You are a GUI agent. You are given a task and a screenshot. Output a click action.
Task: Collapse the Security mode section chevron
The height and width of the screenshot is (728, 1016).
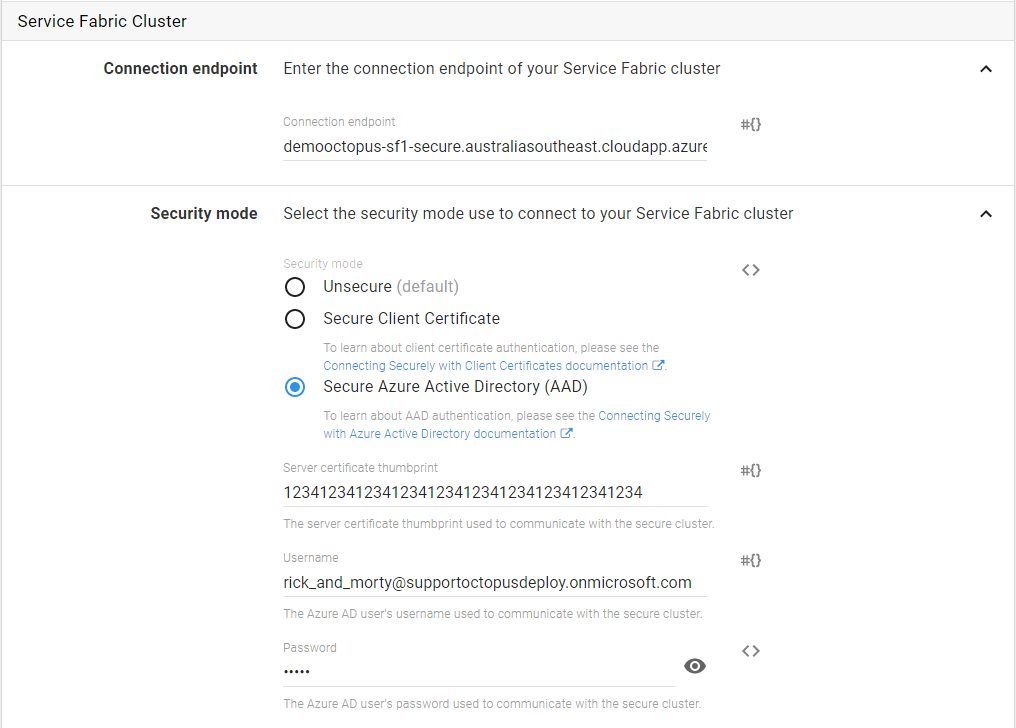pyautogui.click(x=986, y=214)
